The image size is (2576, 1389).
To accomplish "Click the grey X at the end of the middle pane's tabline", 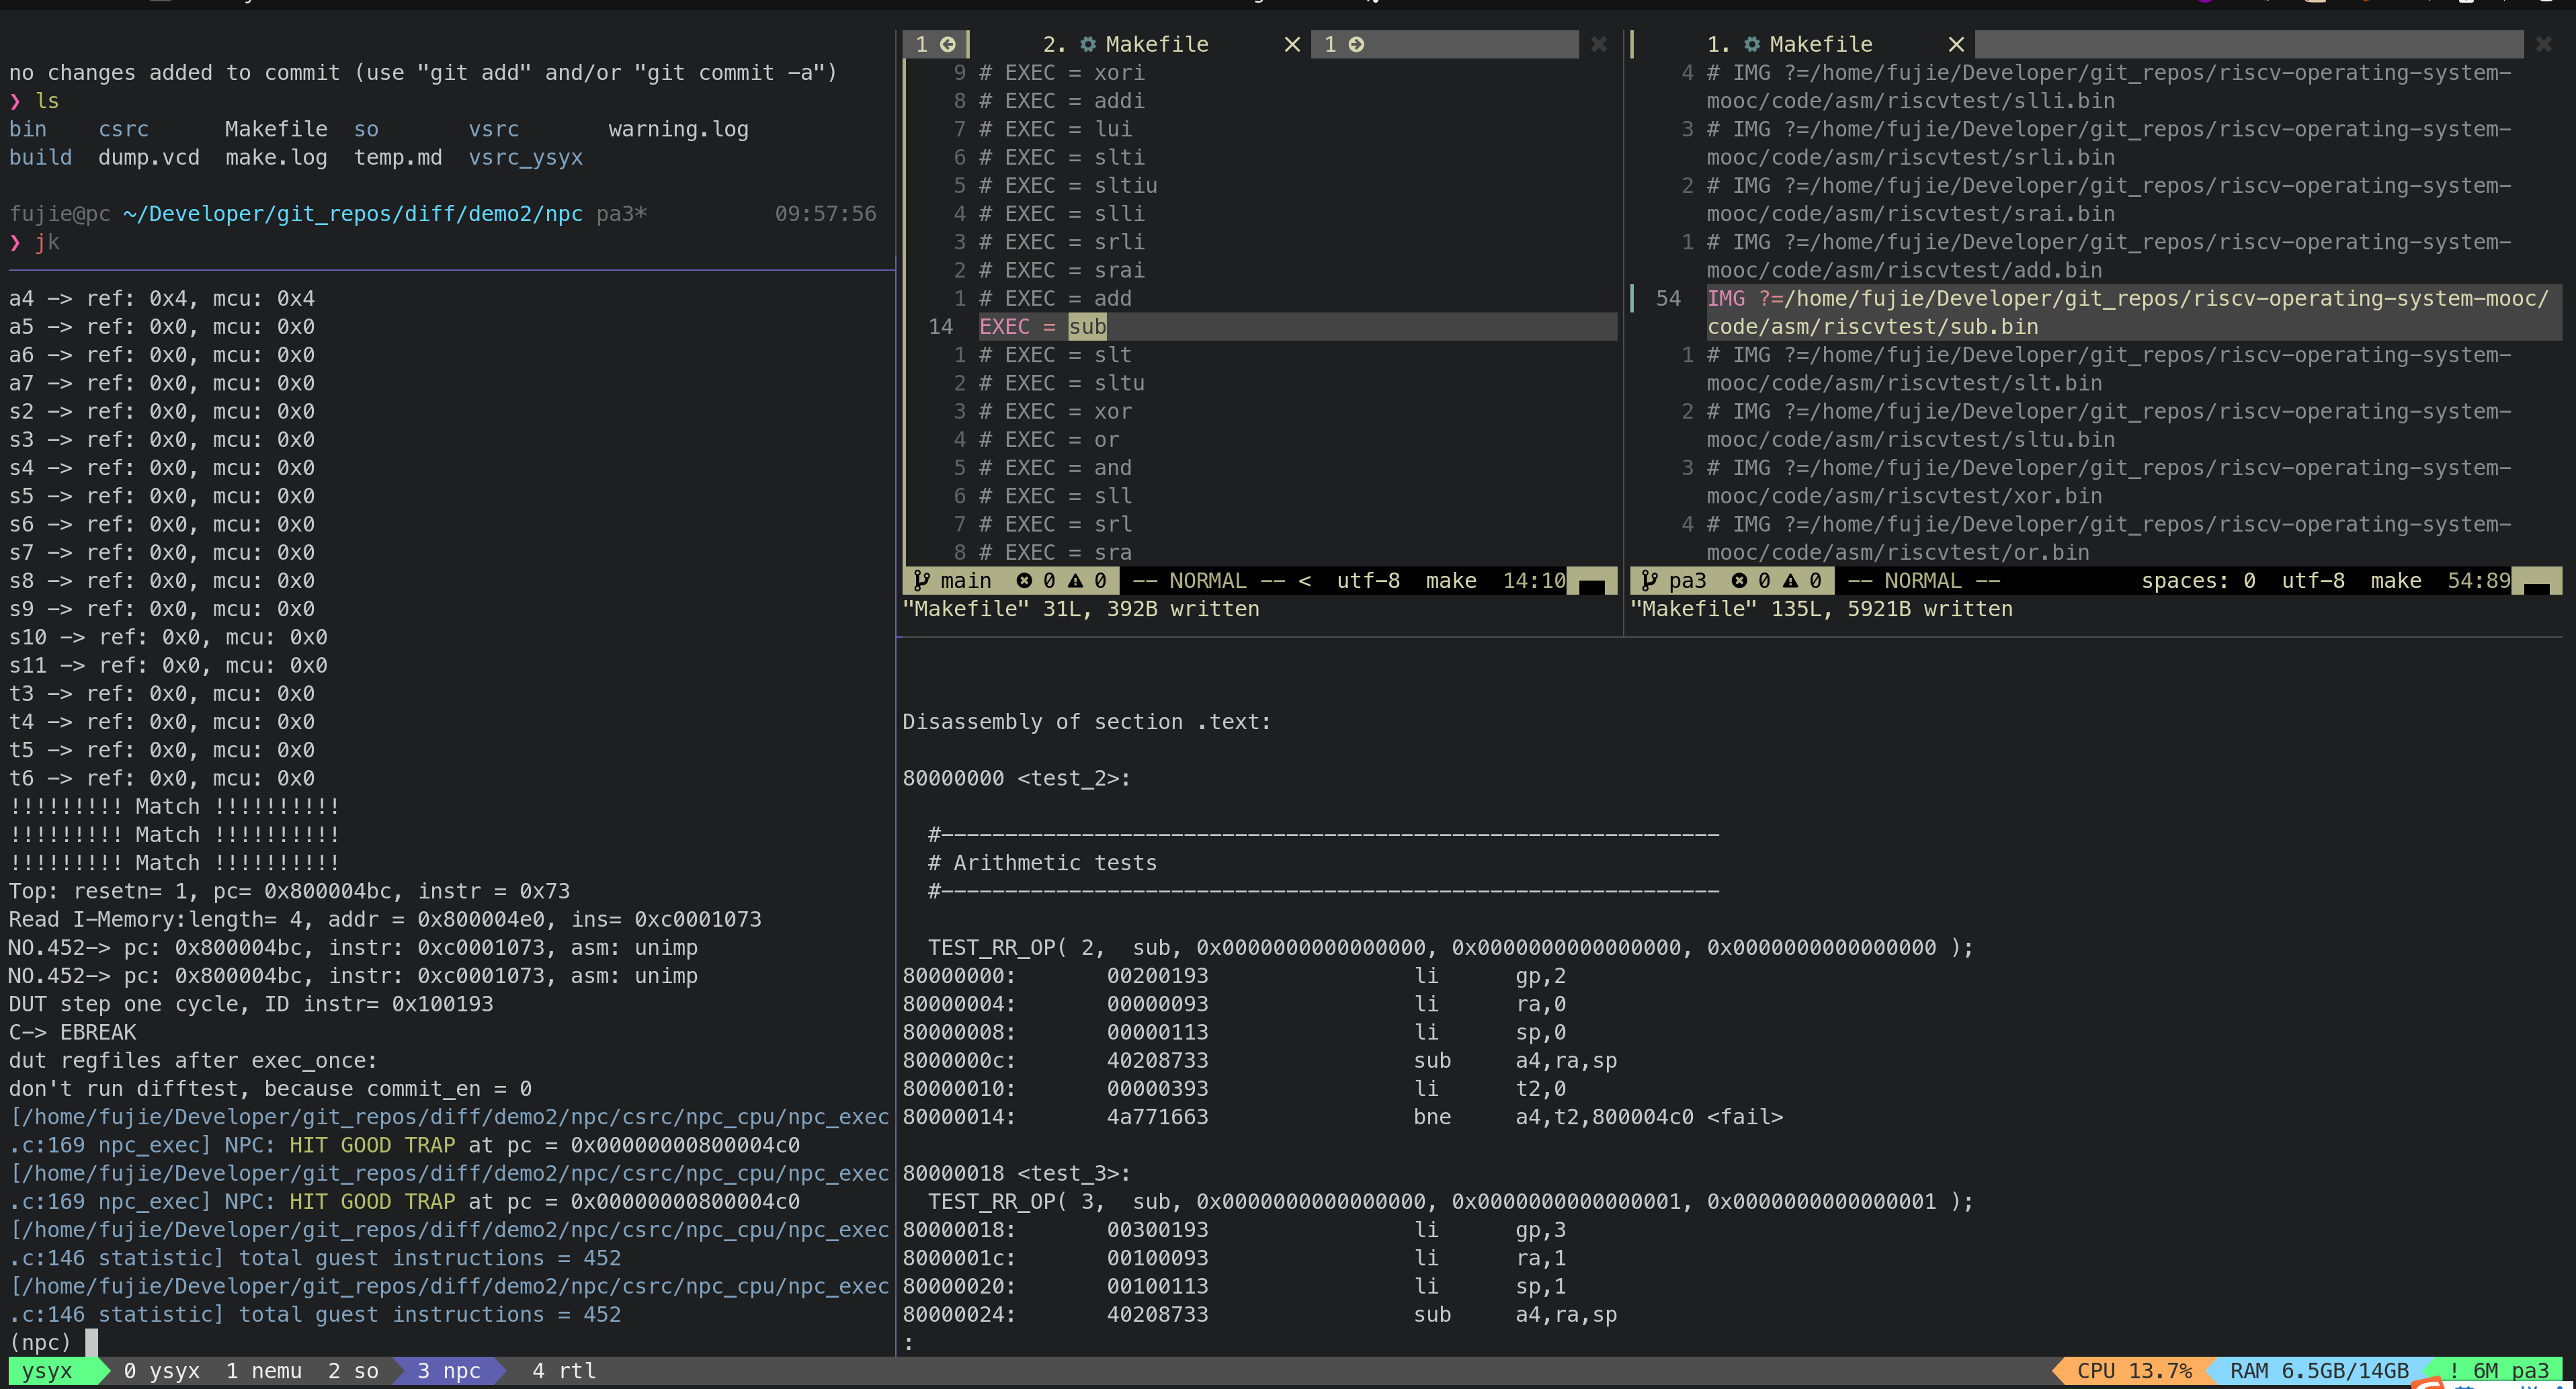I will pos(1598,44).
